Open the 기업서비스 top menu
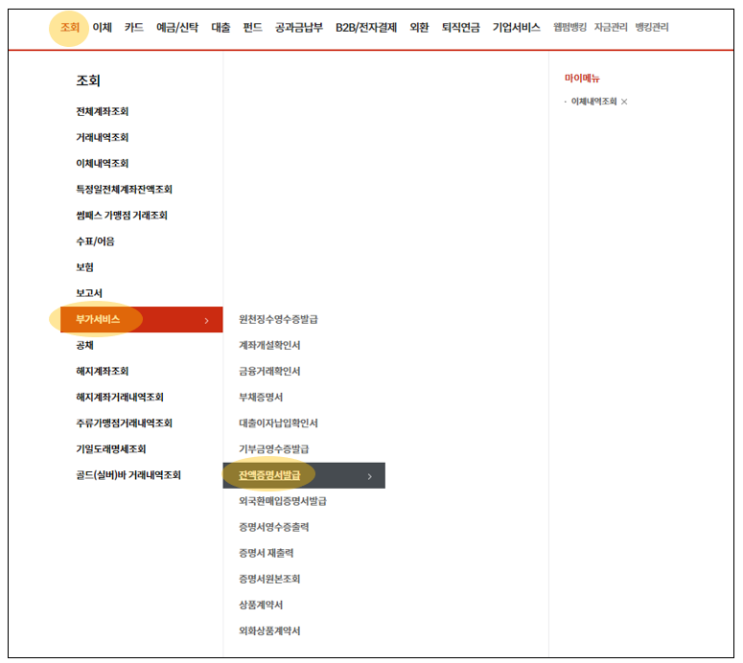Image resolution: width=743 pixels, height=663 pixels. tap(516, 27)
